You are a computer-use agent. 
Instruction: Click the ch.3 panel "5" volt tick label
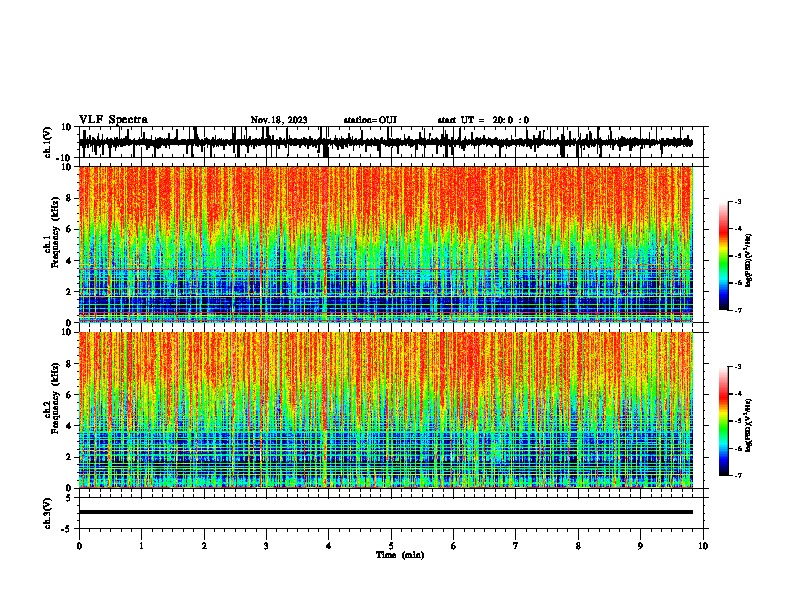point(69,498)
